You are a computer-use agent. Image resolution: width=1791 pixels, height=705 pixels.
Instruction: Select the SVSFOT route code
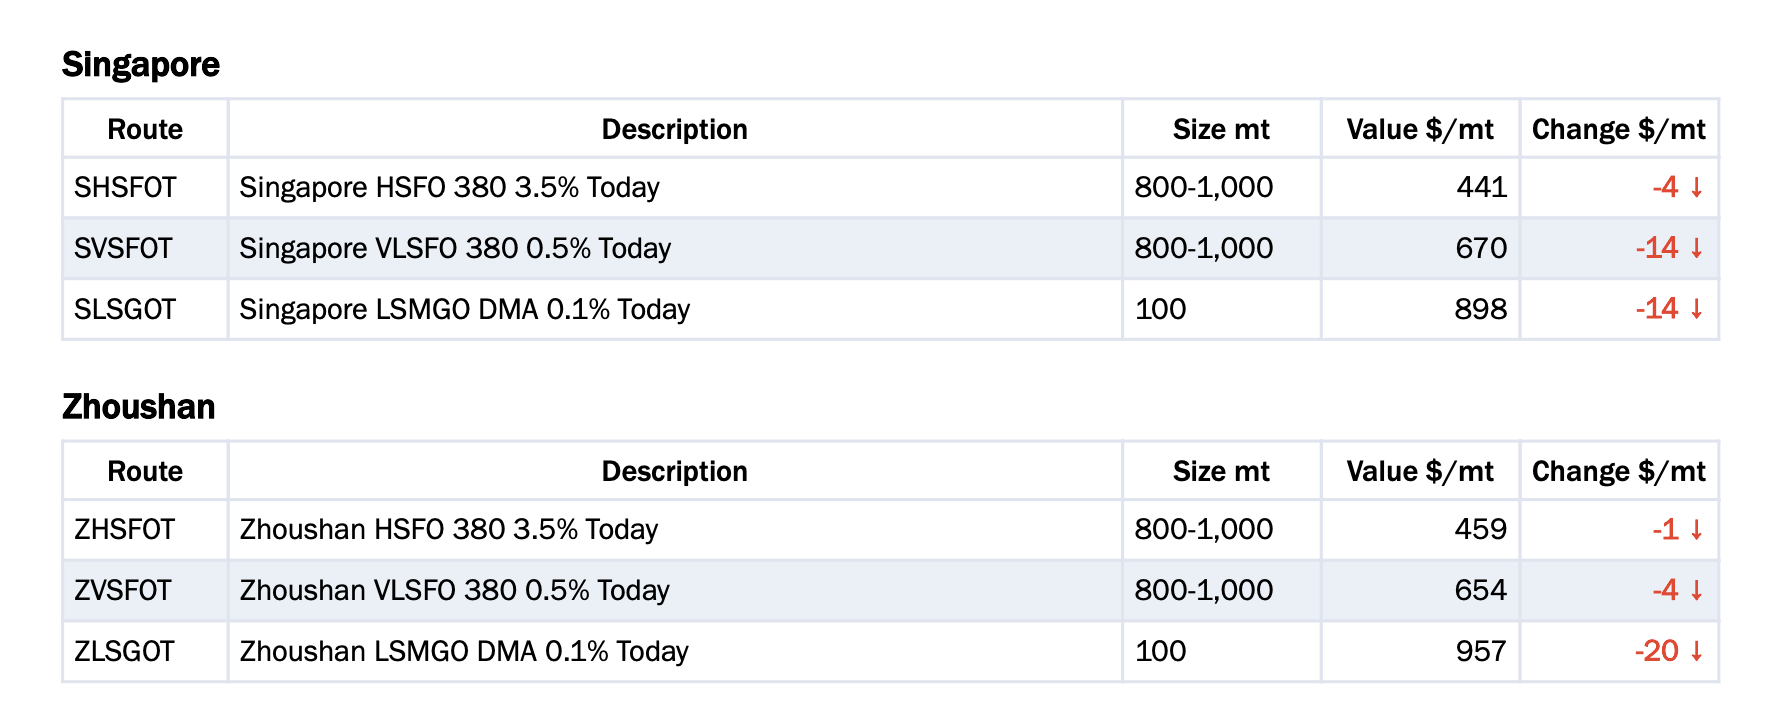tap(123, 248)
